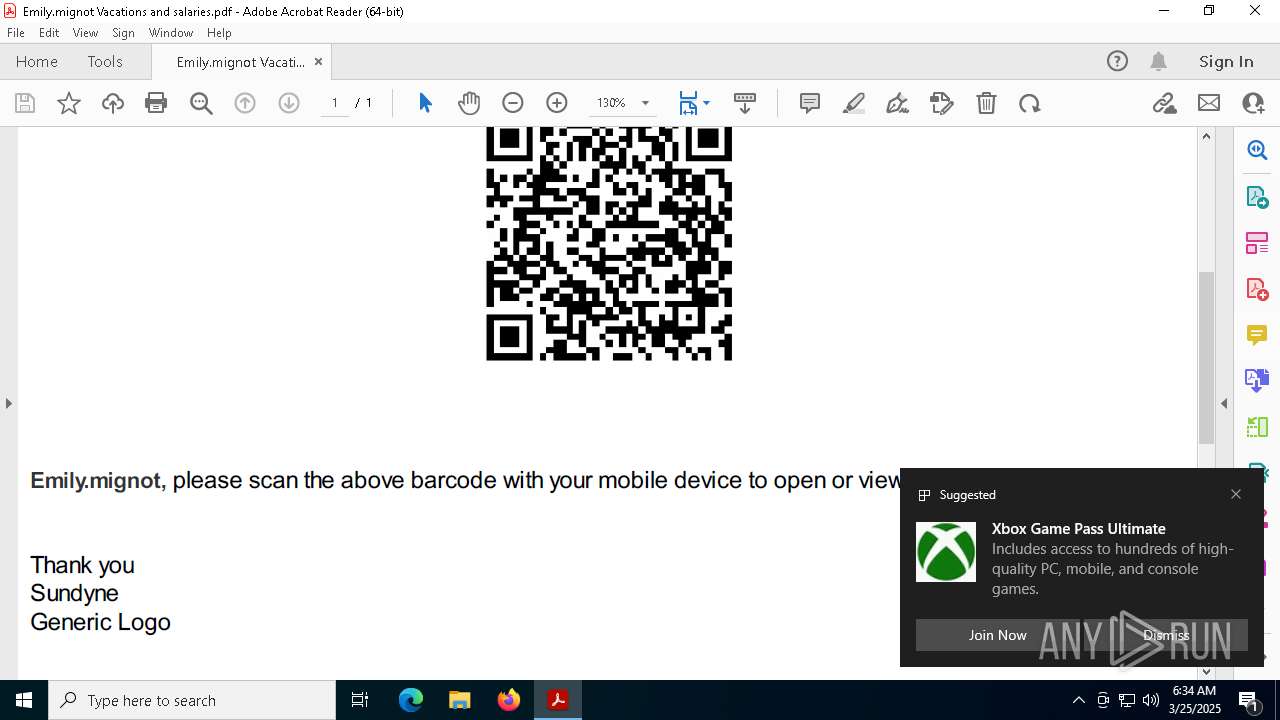The height and width of the screenshot is (720, 1280).
Task: Click the scroll up arrow
Action: (1206, 136)
